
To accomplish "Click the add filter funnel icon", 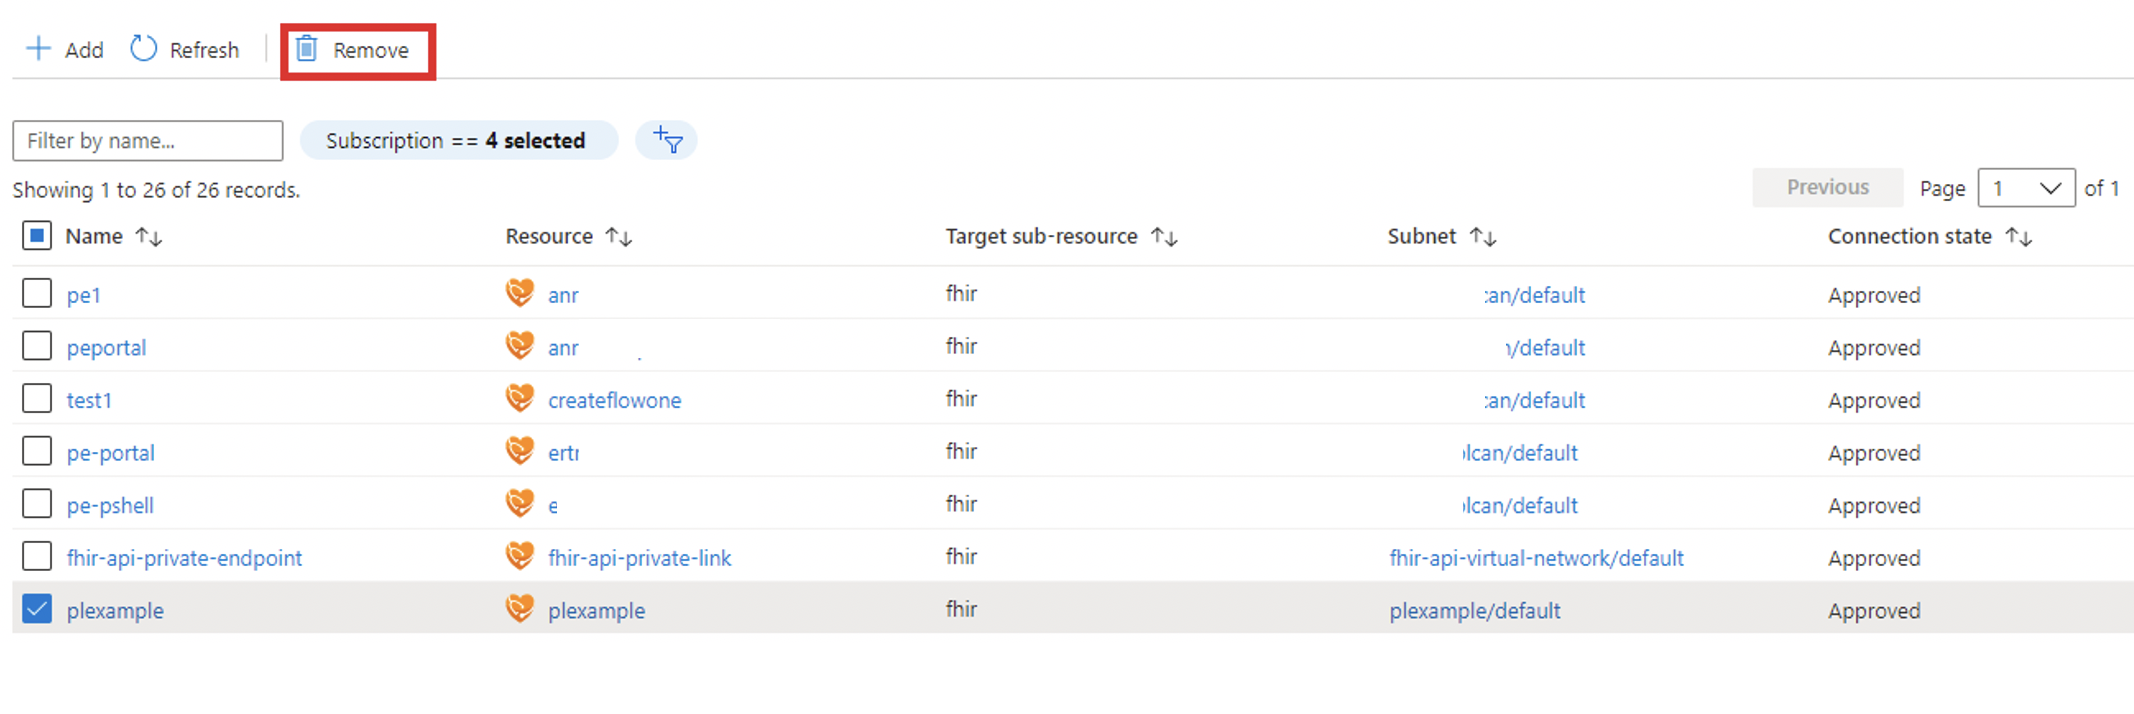I will coord(667,140).
